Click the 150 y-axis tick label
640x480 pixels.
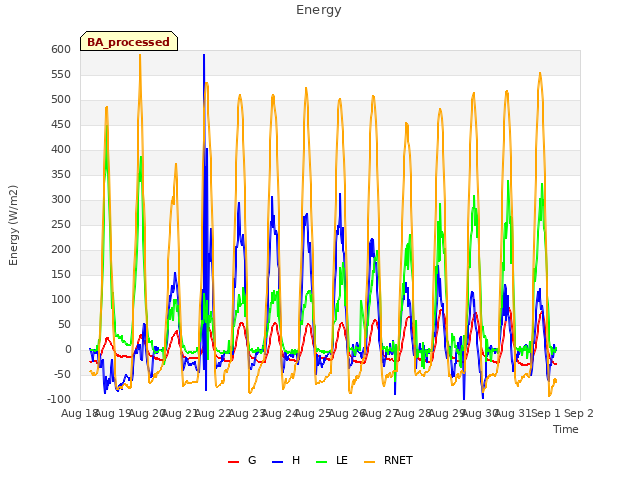(61, 275)
